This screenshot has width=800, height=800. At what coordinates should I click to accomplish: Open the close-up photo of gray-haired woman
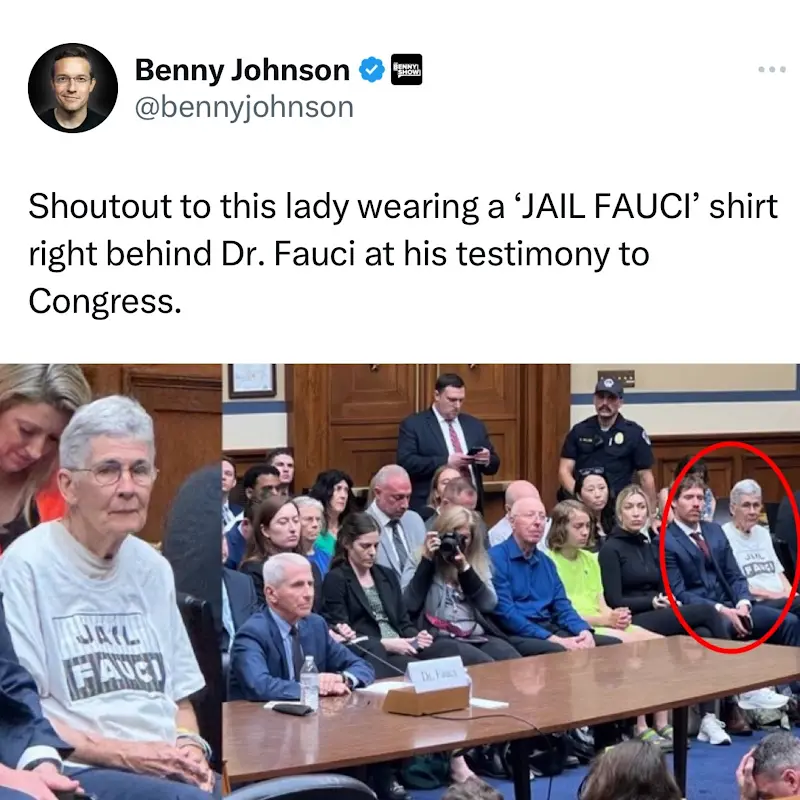click(x=111, y=582)
